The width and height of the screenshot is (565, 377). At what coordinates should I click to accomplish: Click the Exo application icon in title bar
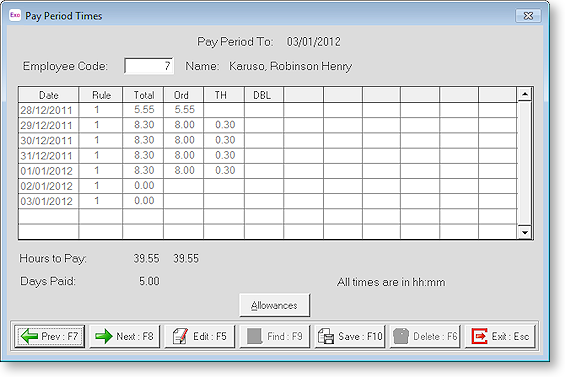point(15,15)
